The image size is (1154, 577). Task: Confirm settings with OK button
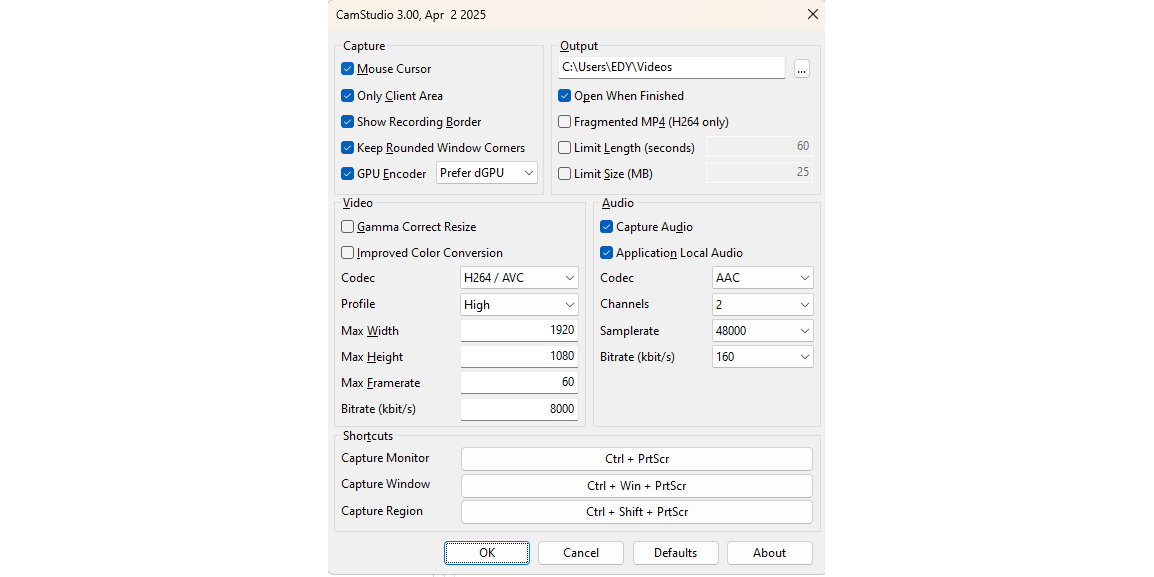486,553
